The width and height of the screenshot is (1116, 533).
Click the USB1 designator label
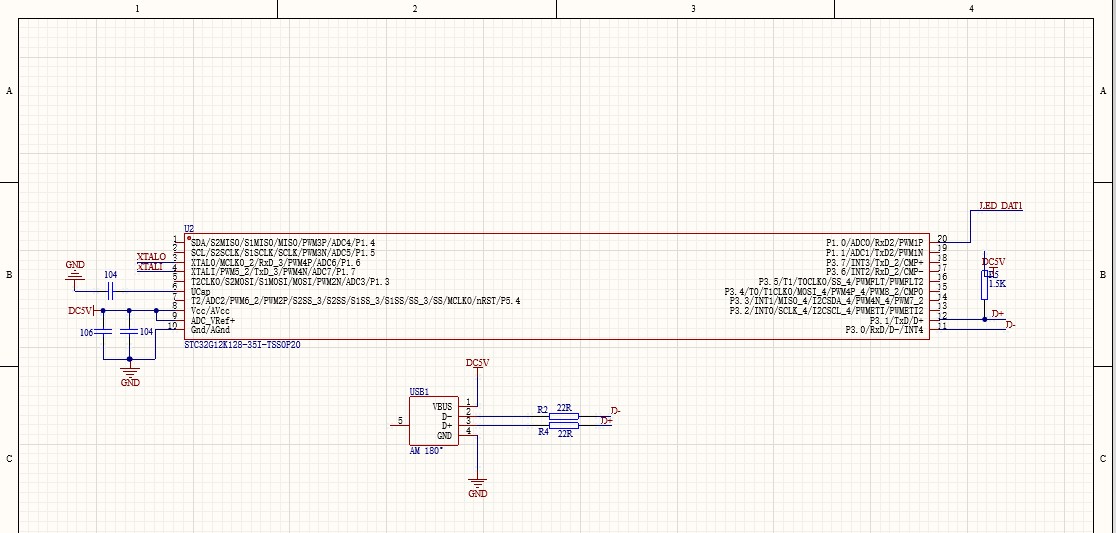click(x=419, y=392)
